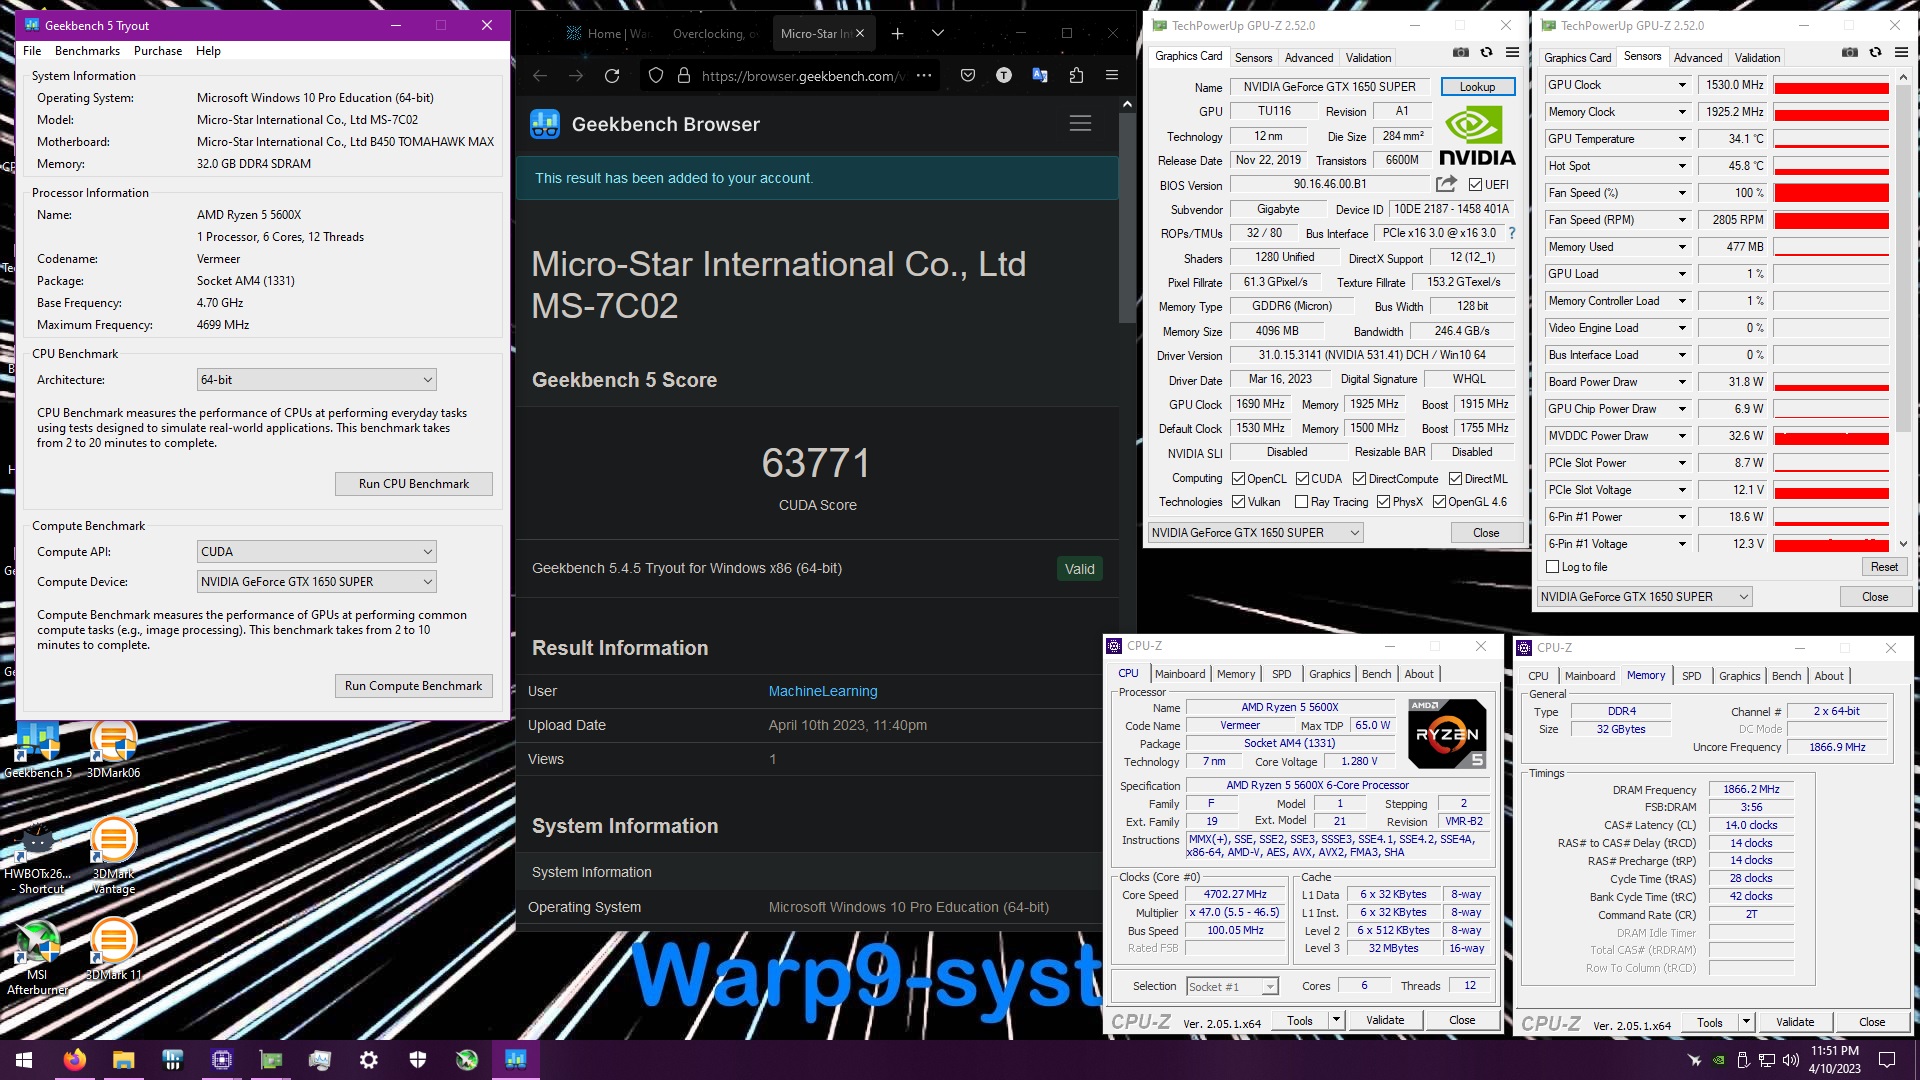The image size is (1920, 1080).
Task: Expand GPU Clock sensor dropdown arrow
Action: [1682, 85]
